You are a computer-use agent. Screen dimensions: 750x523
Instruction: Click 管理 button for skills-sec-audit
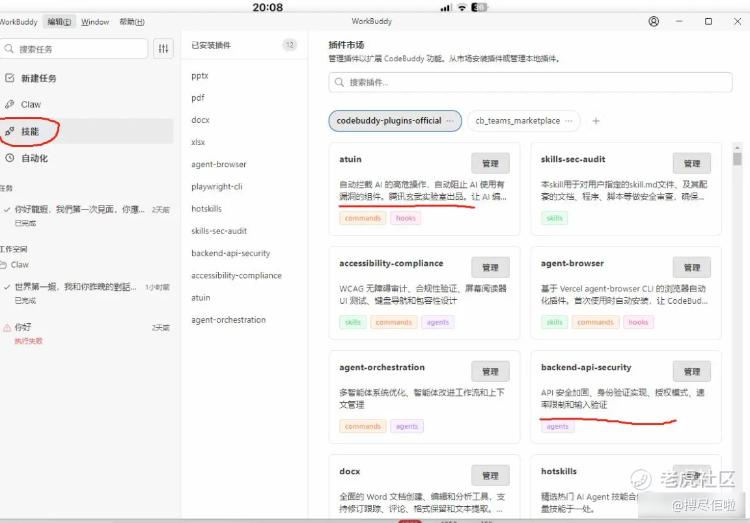692,164
